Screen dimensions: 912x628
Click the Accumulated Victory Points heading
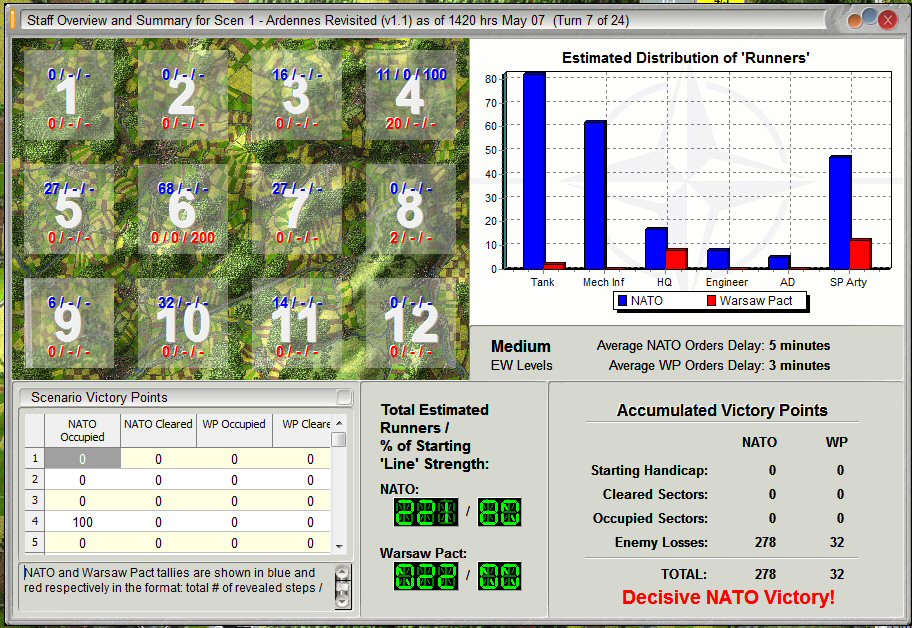pos(722,410)
